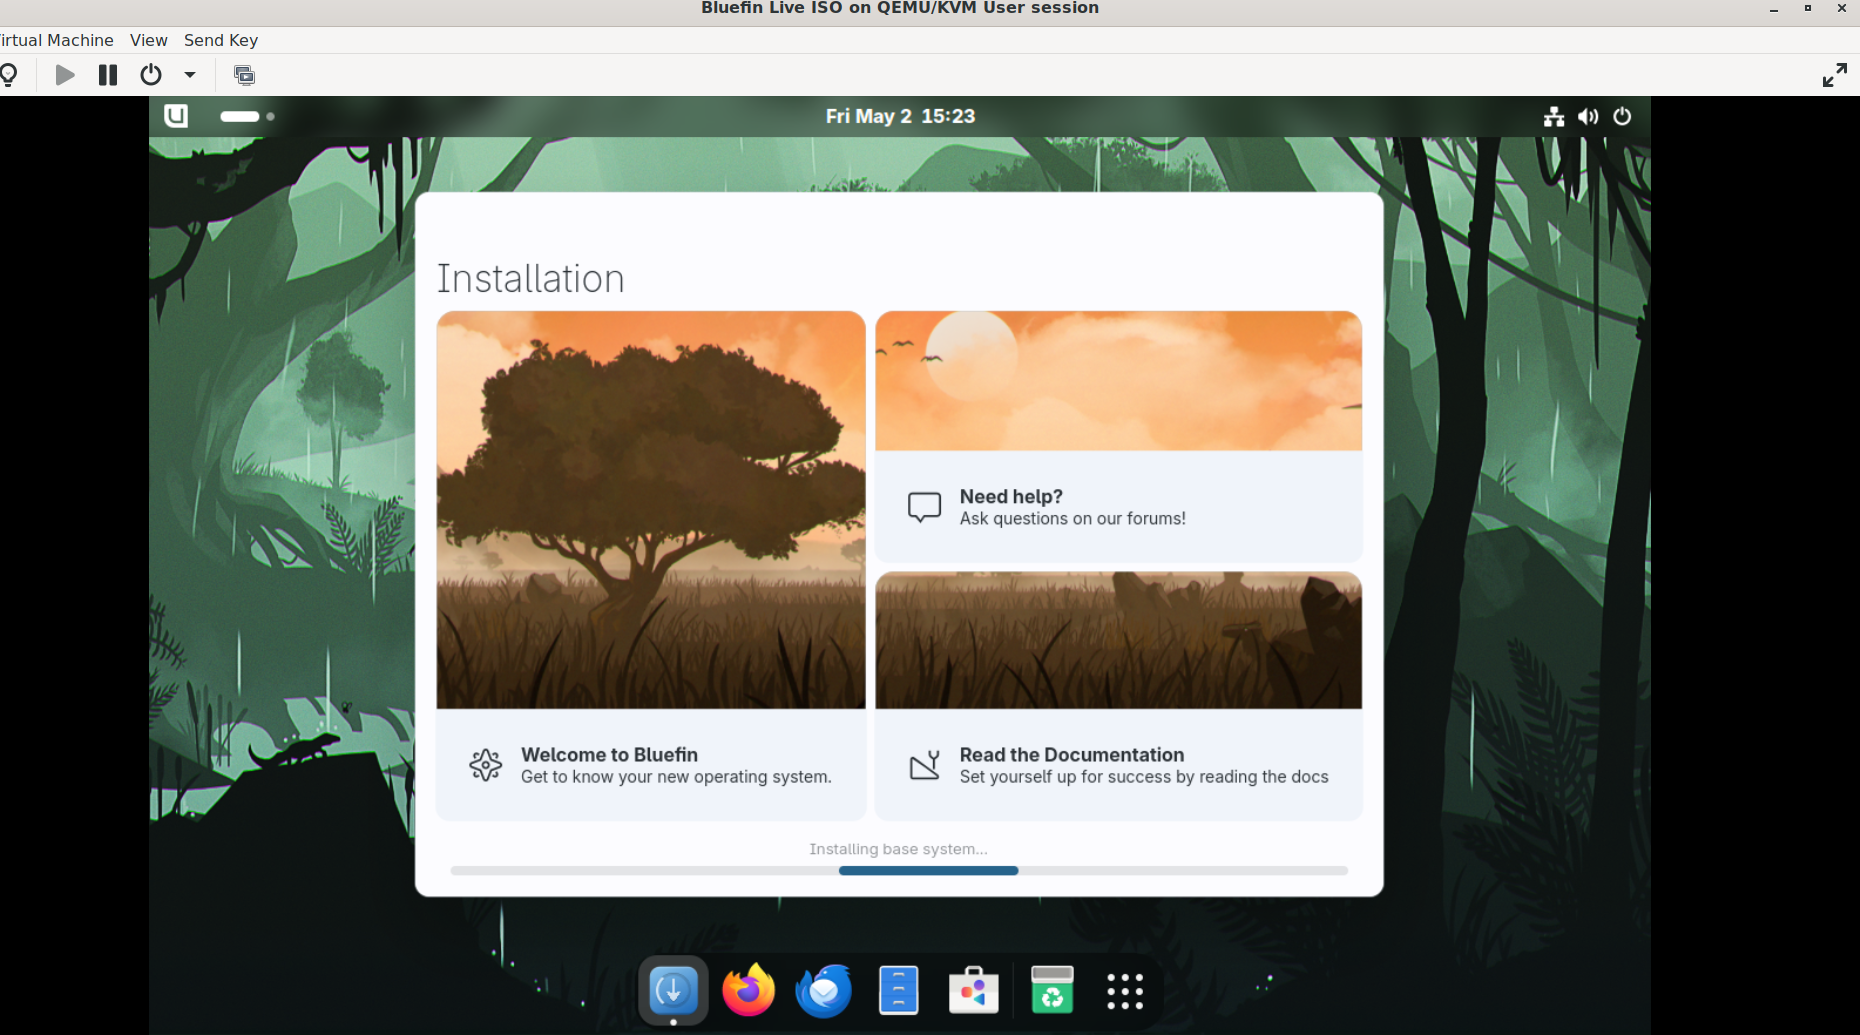
Task: Open the Read the Documentation card
Action: [1118, 696]
